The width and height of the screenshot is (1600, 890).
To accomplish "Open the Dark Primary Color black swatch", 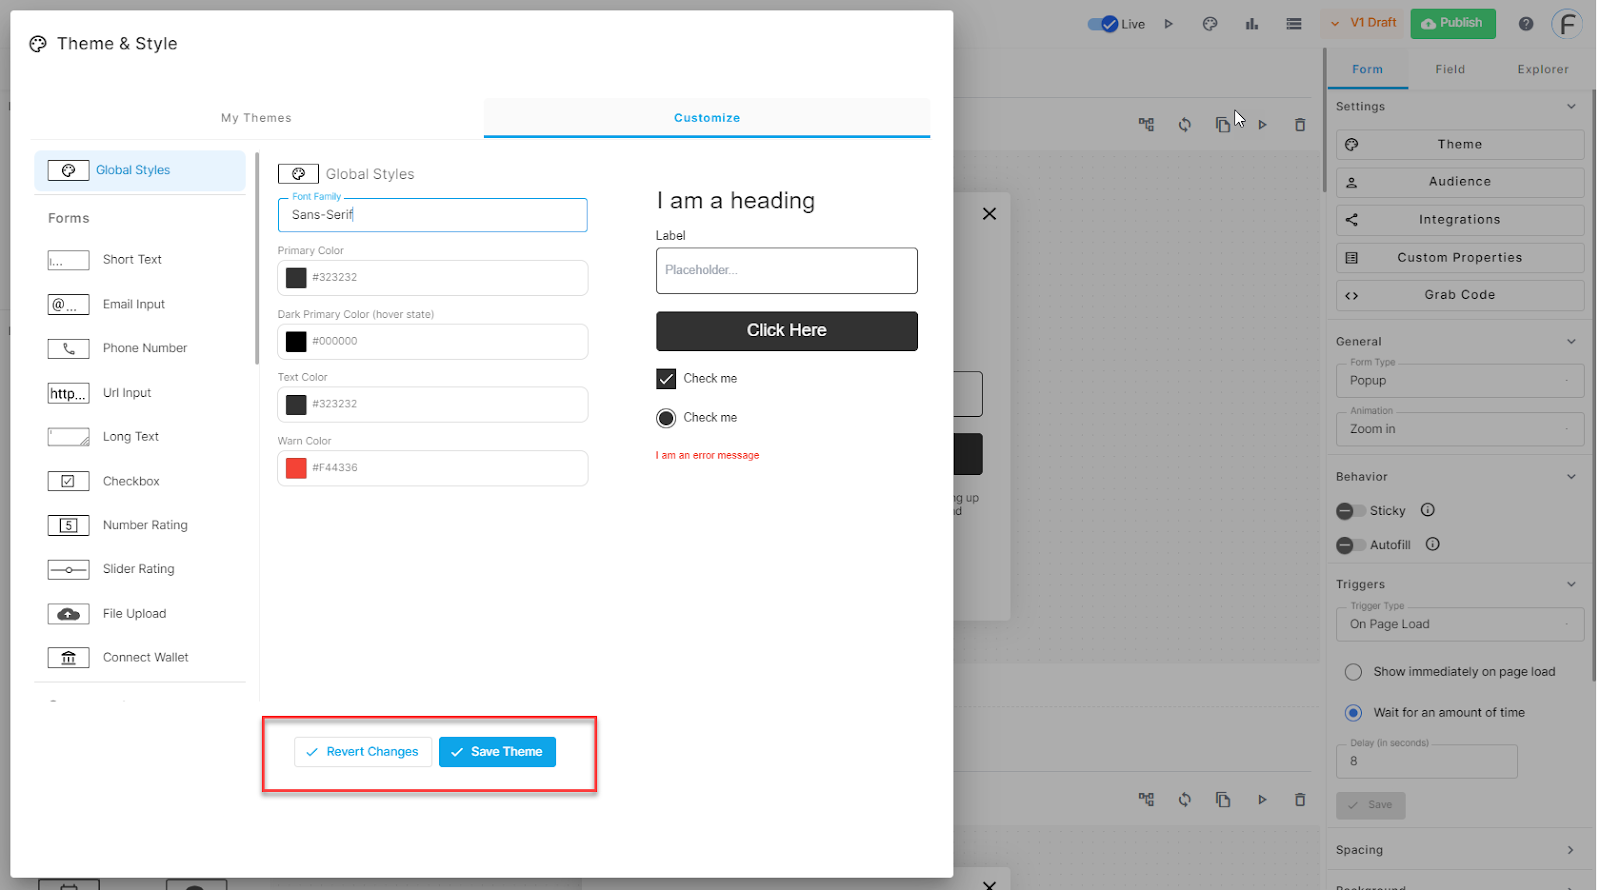I will point(296,342).
